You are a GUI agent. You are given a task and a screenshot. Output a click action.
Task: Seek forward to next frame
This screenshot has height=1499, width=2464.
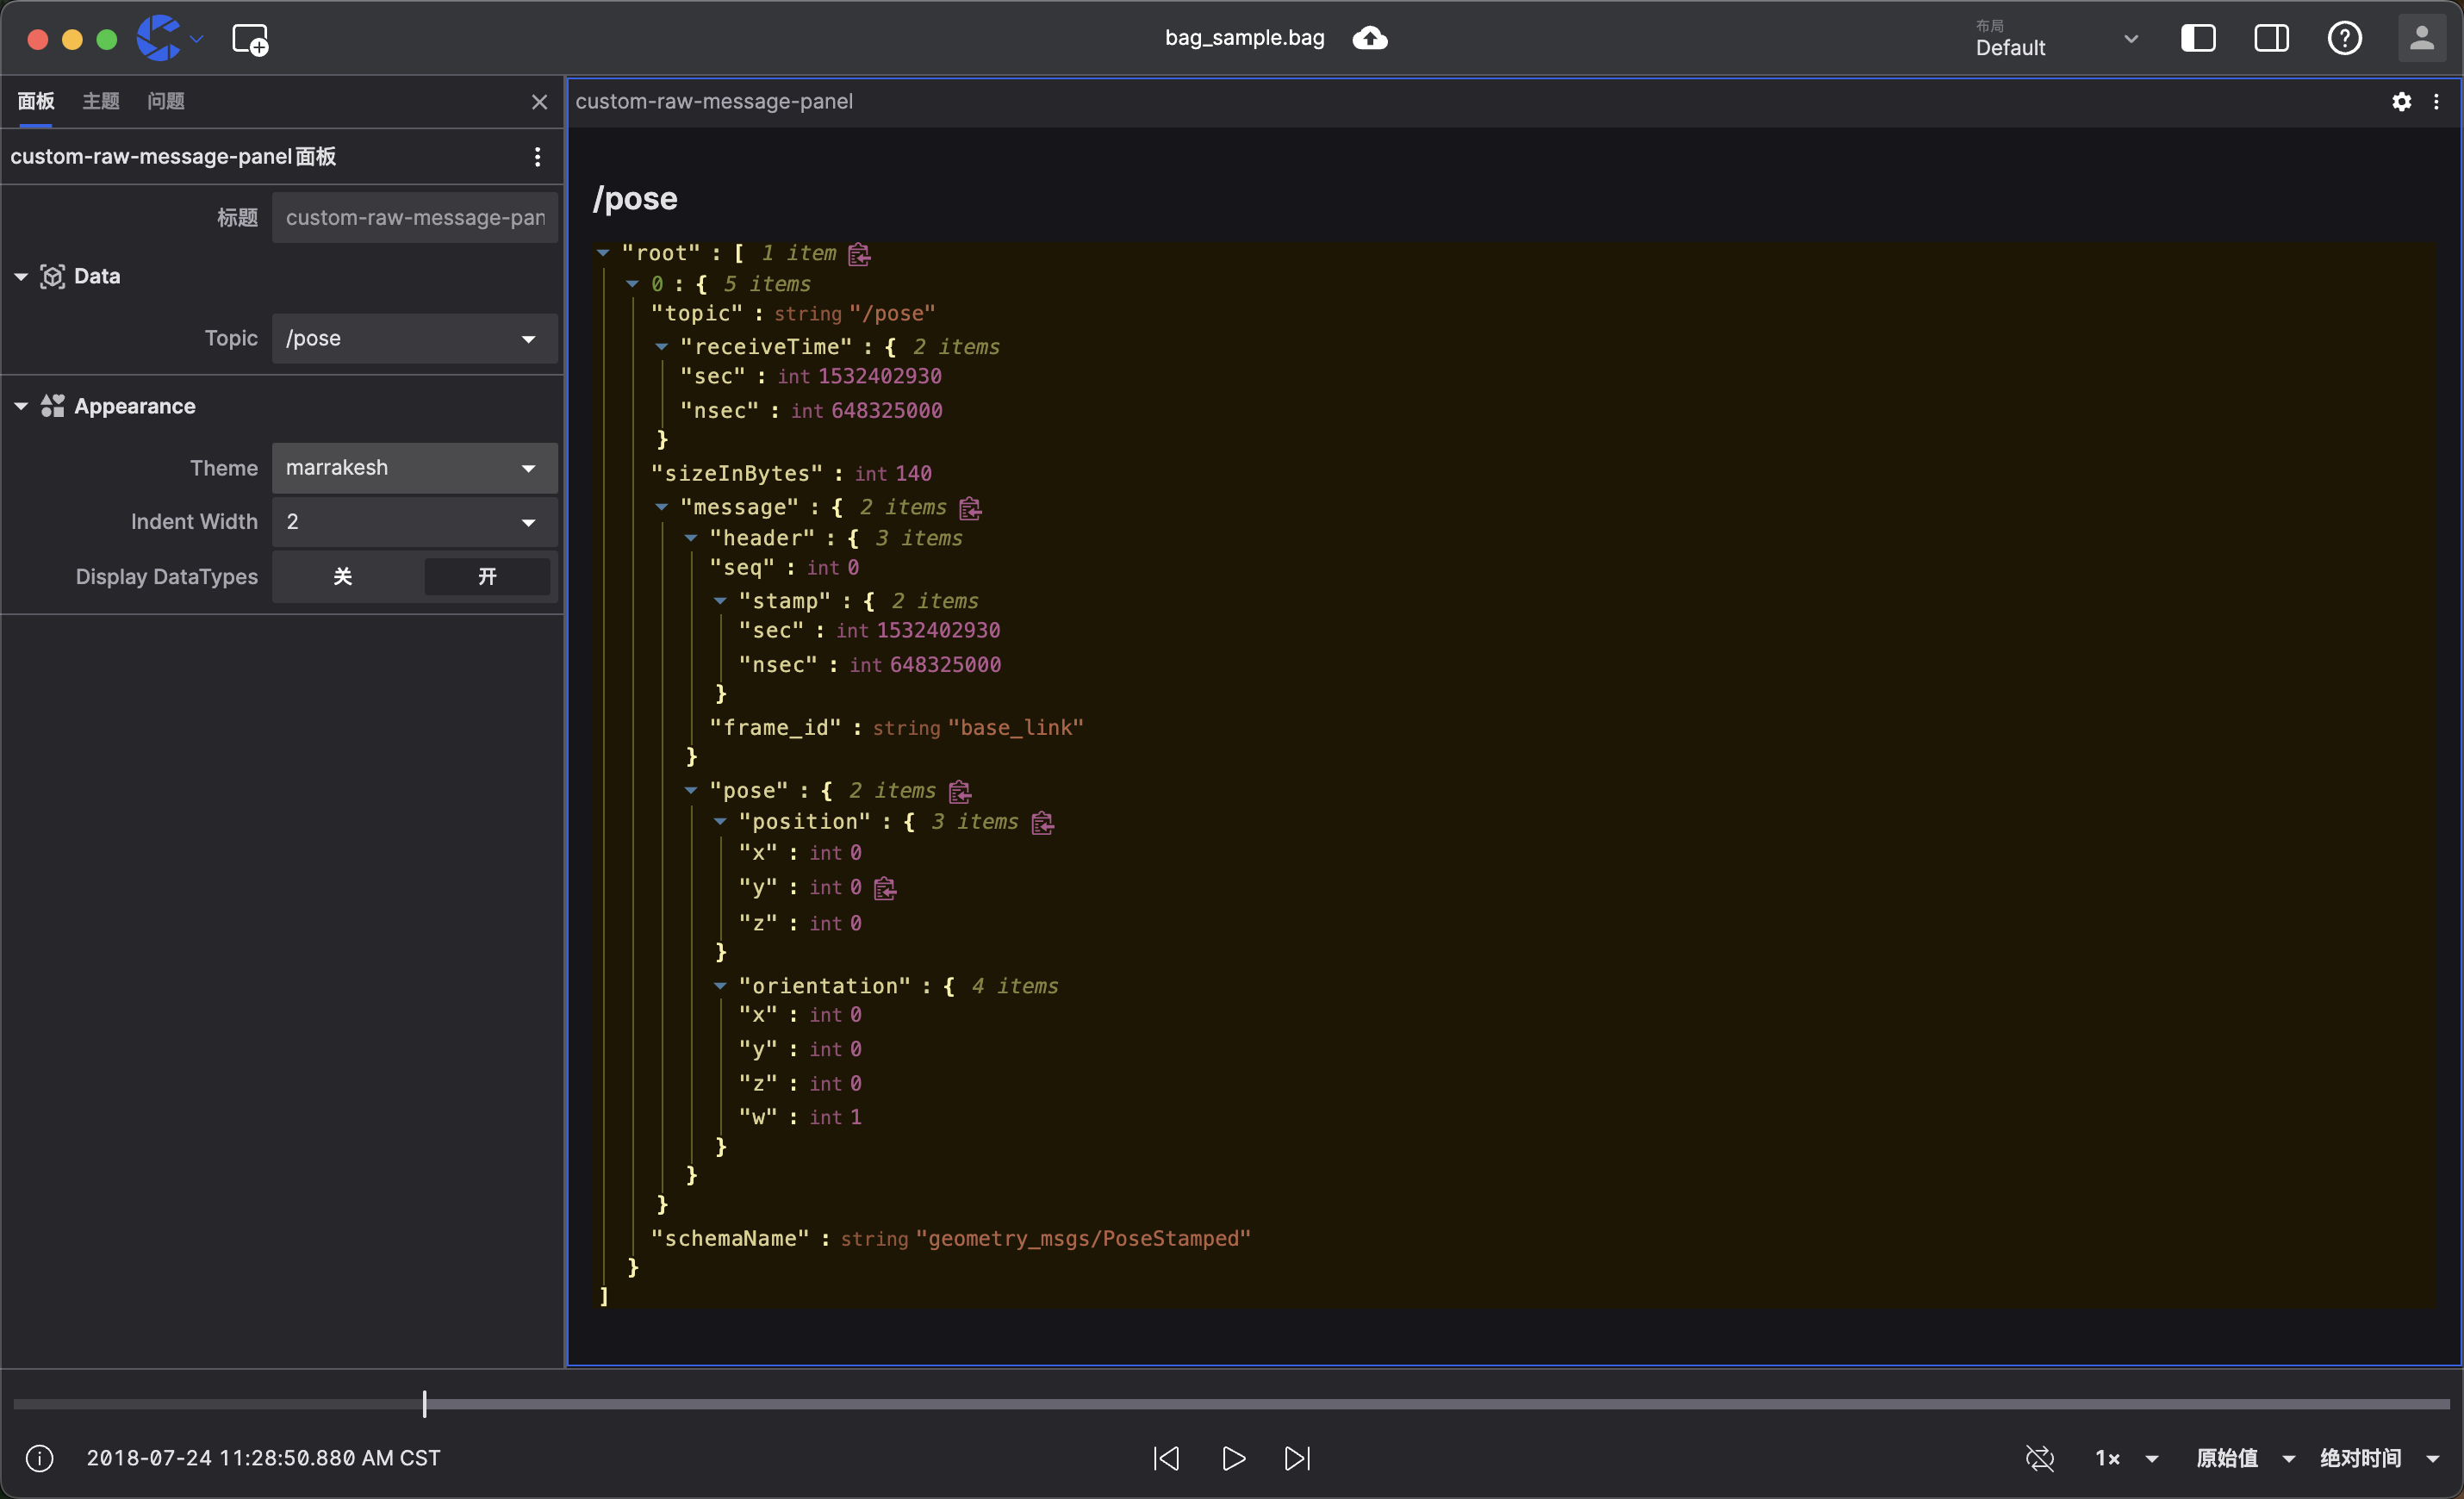[1298, 1458]
